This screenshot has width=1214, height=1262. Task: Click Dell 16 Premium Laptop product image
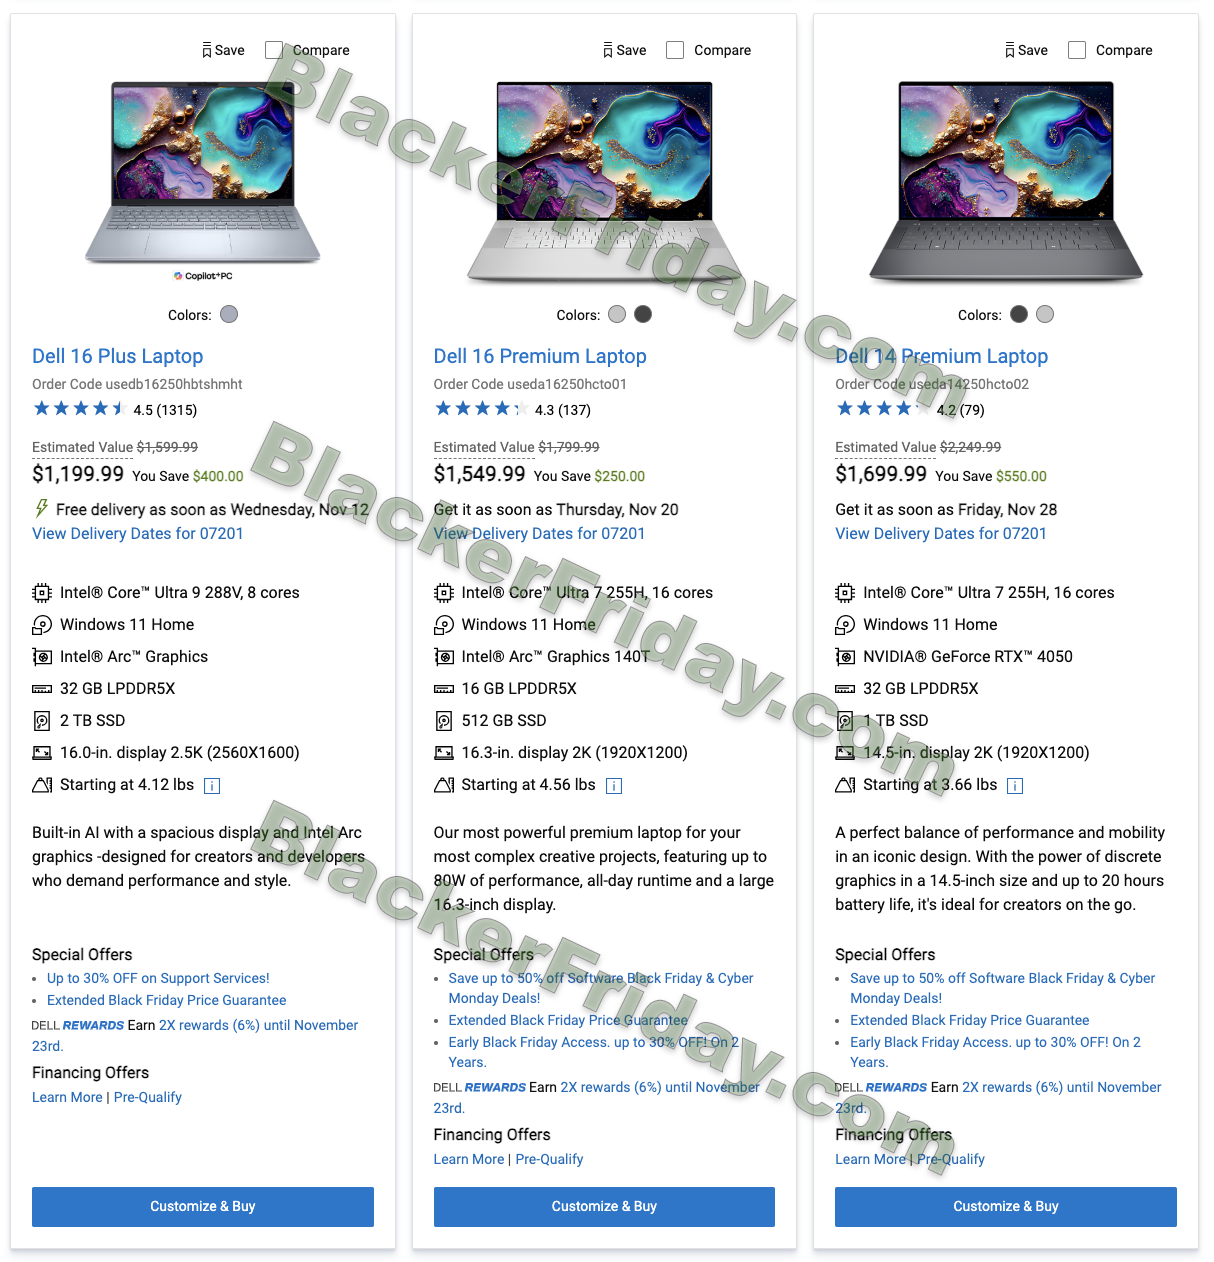click(x=604, y=181)
